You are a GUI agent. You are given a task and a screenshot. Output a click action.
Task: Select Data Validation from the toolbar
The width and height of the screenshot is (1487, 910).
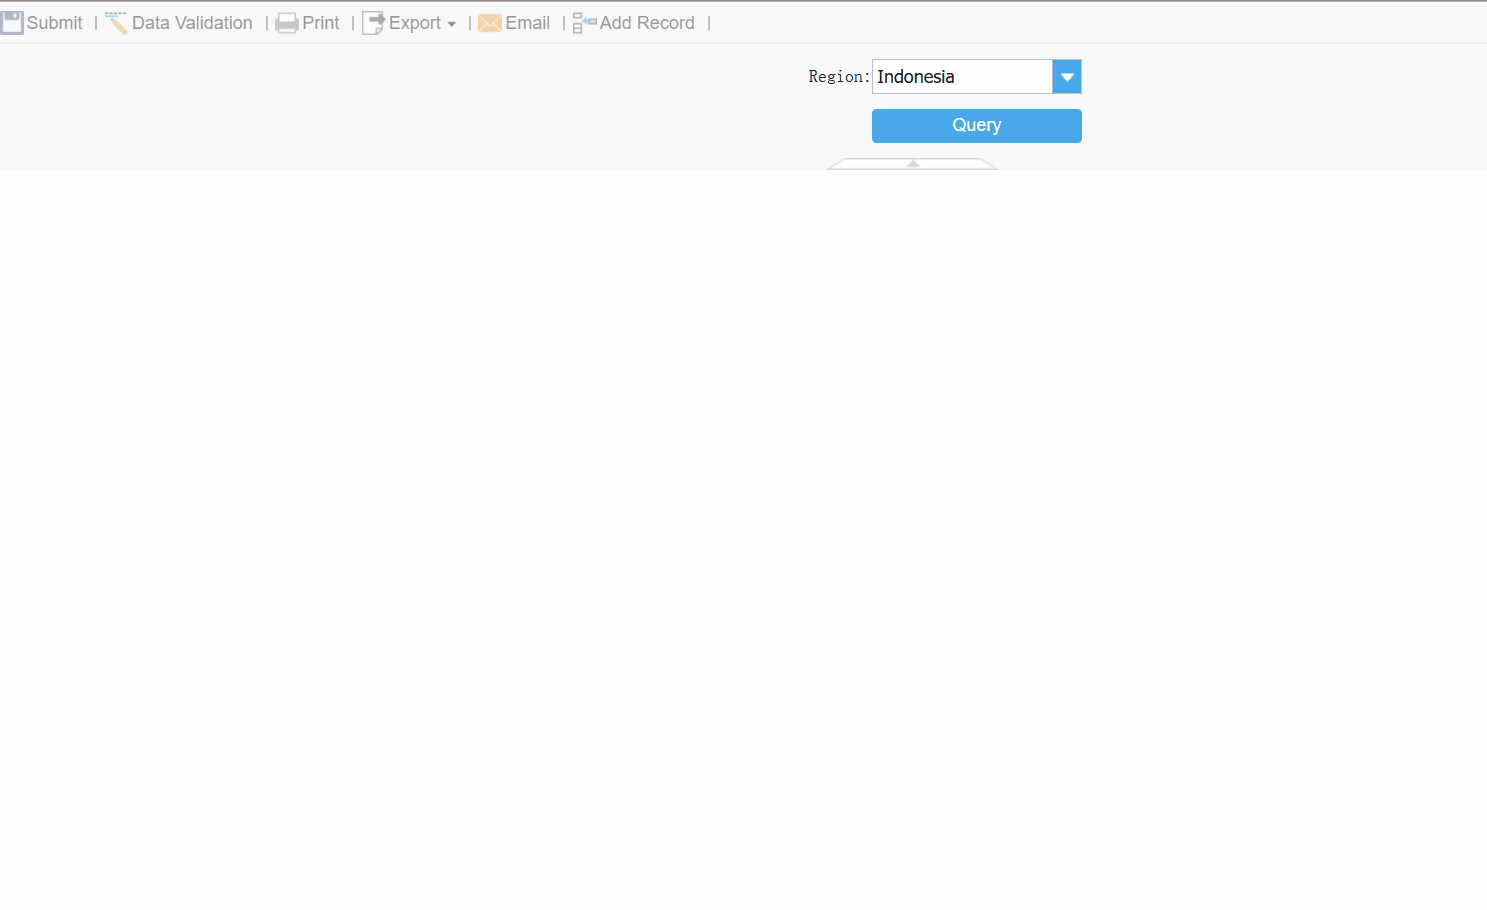[192, 22]
